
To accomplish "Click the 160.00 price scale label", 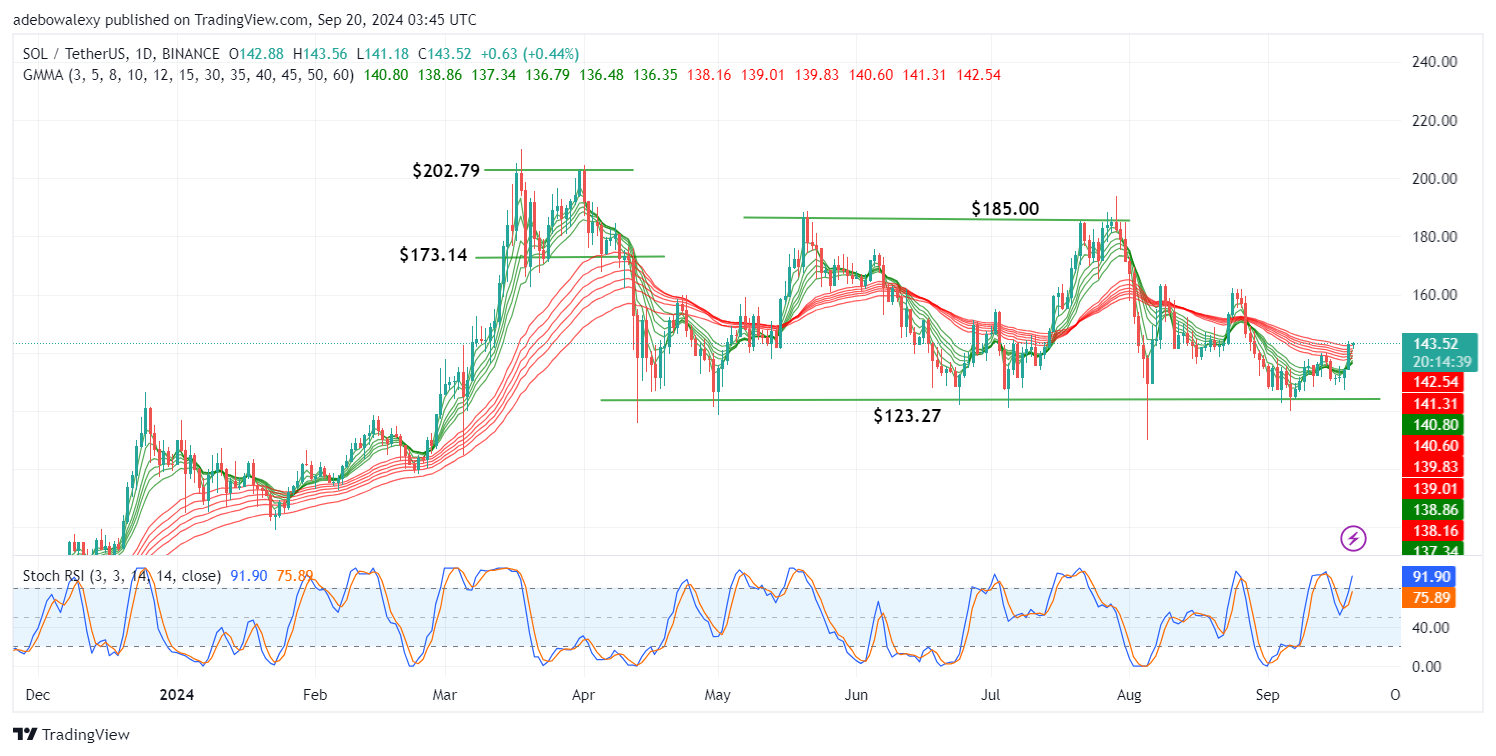I will coord(1436,295).
